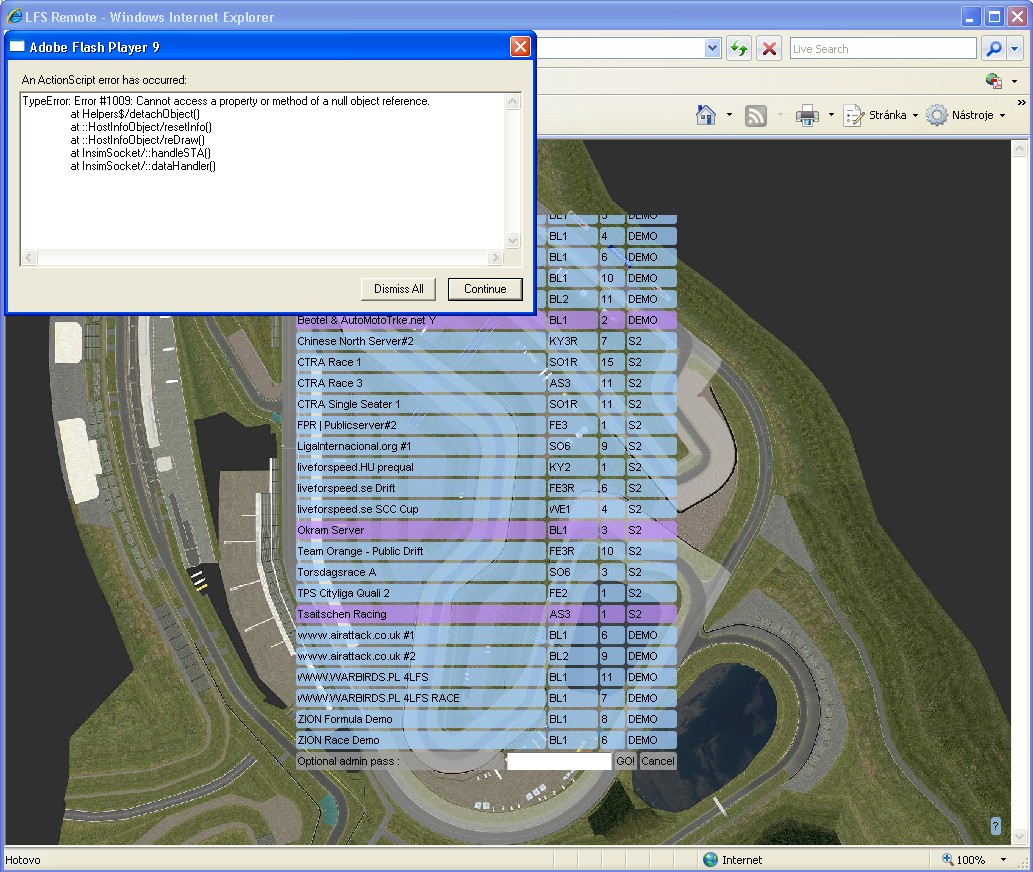1033x872 pixels.
Task: Click the research tool icon below the search box
Action: pyautogui.click(x=993, y=81)
